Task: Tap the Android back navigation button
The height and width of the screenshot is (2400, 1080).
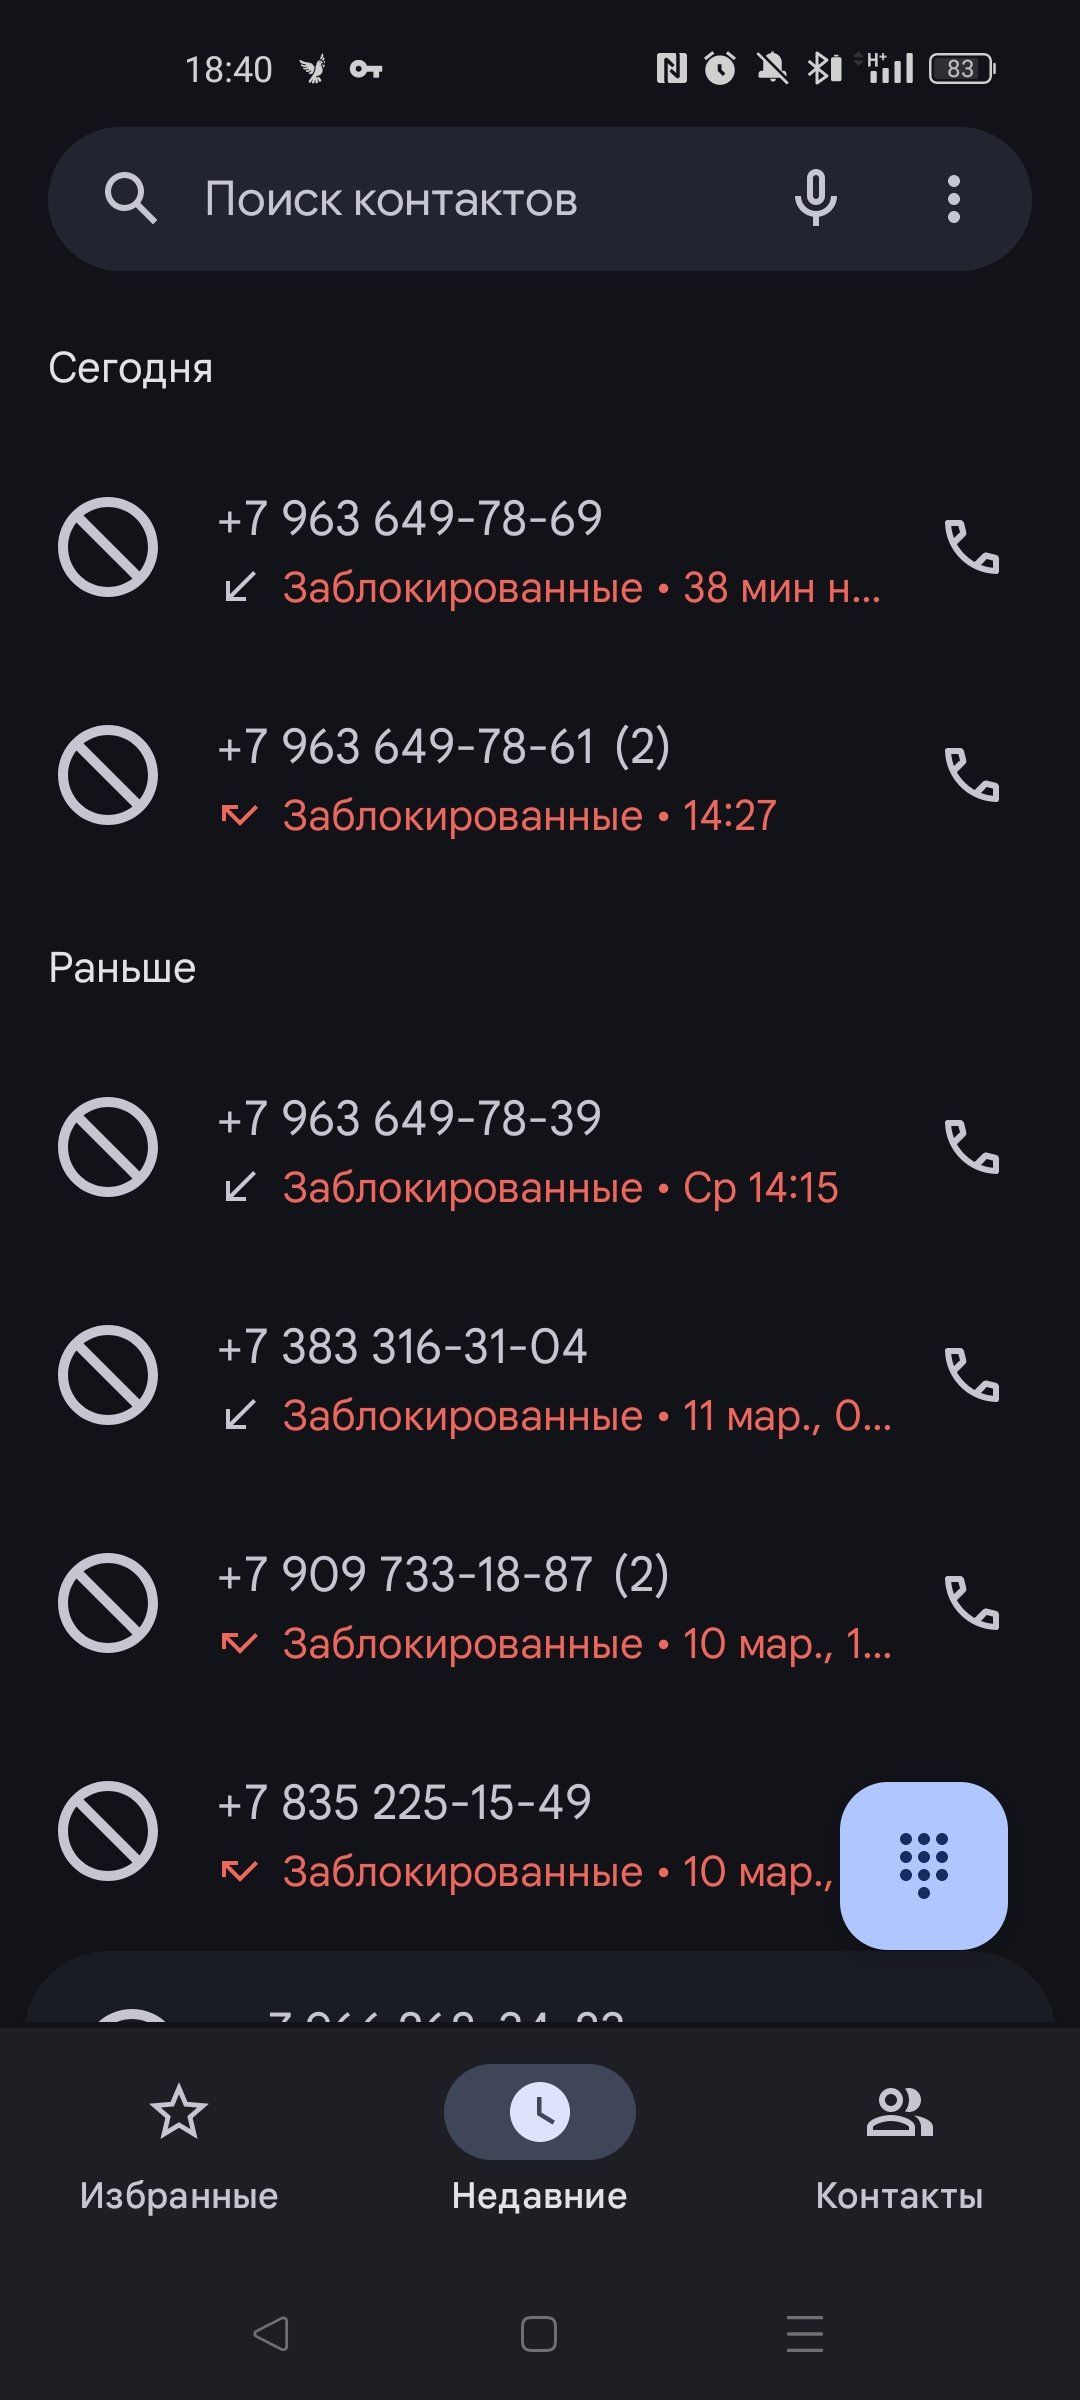Action: click(271, 2334)
